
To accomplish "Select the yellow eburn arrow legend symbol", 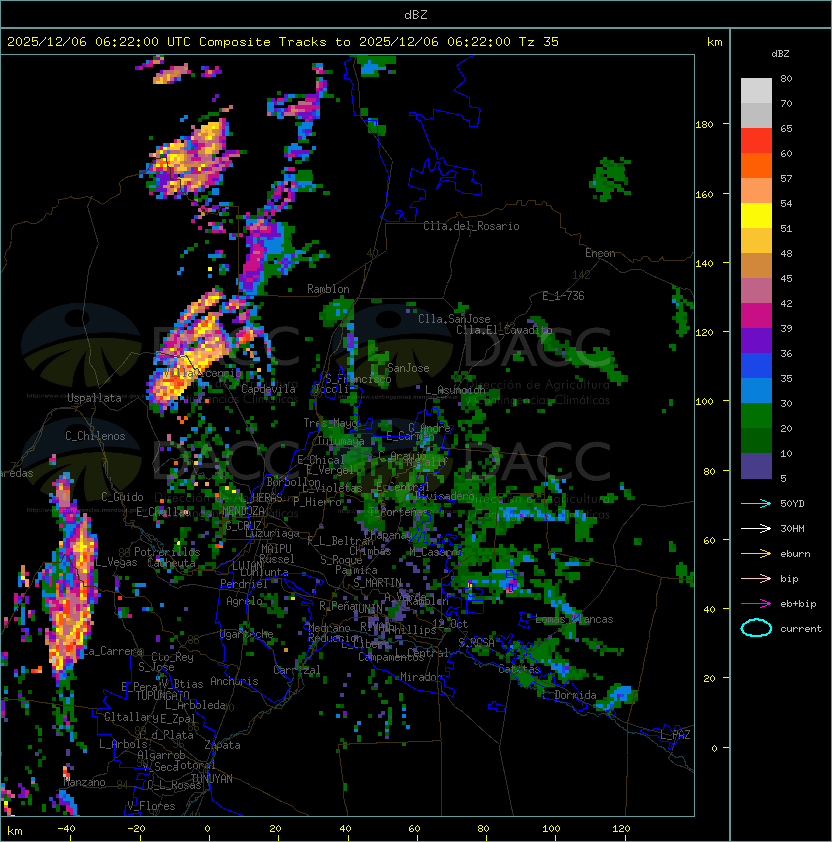I will (x=756, y=554).
